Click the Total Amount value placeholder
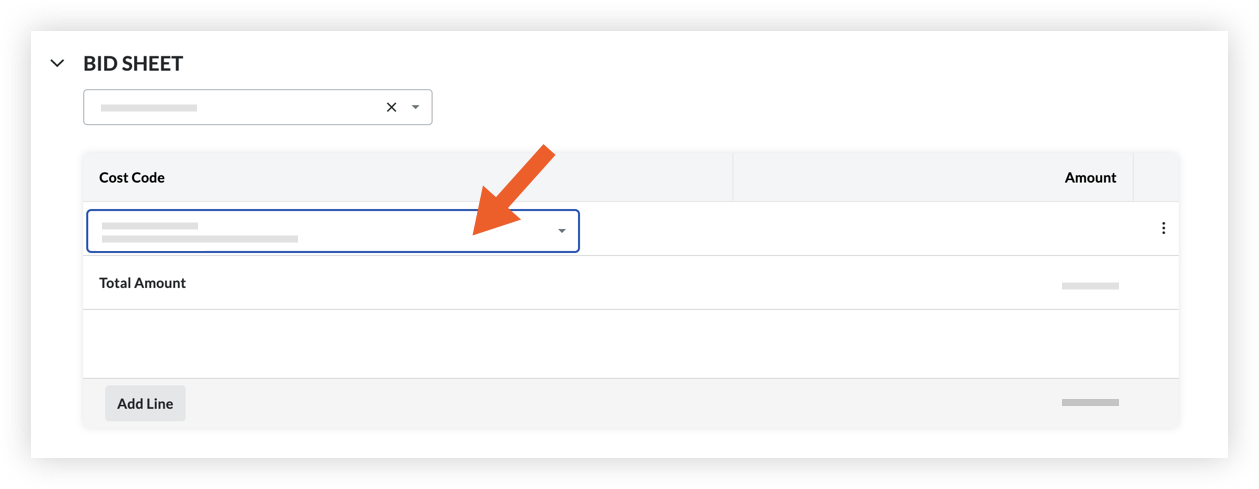The image size is (1259, 489). pyautogui.click(x=1090, y=286)
